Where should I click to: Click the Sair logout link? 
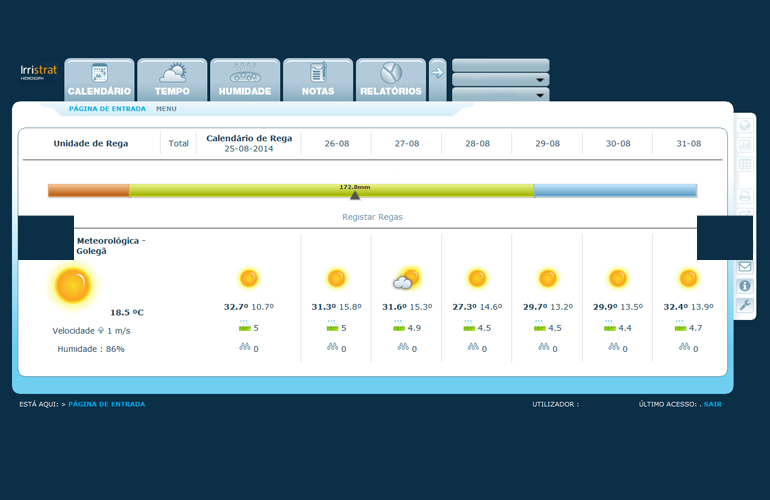pyautogui.click(x=712, y=404)
